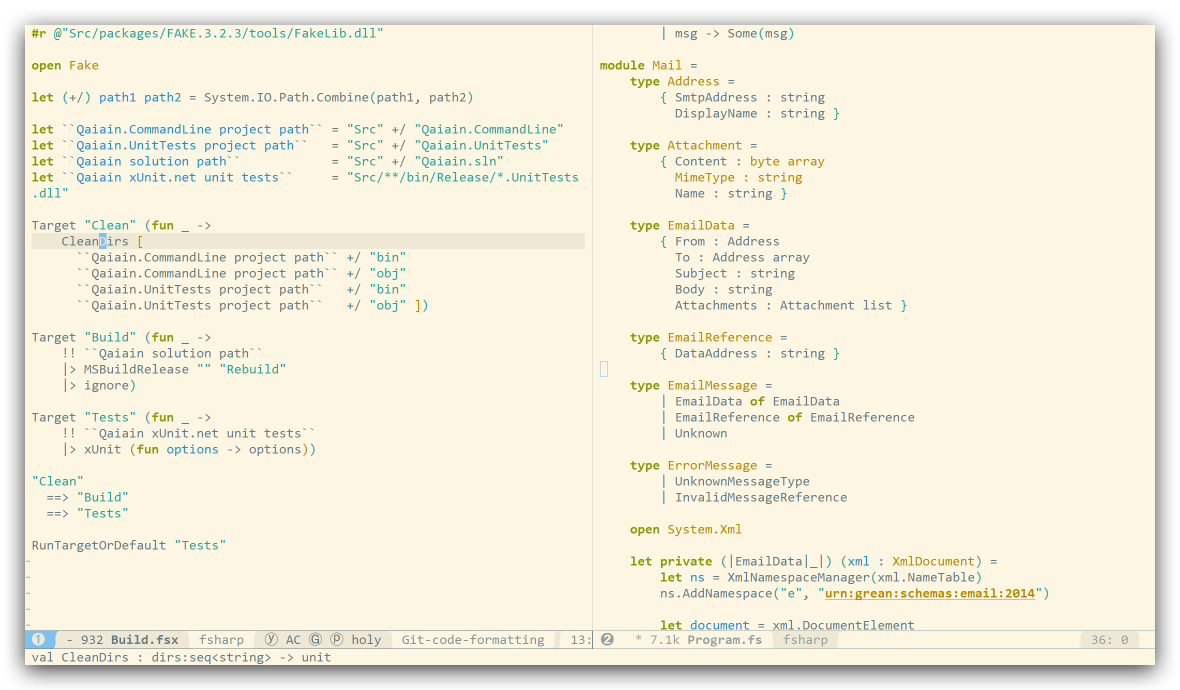Click 'module Mail =' in right pane

649,65
